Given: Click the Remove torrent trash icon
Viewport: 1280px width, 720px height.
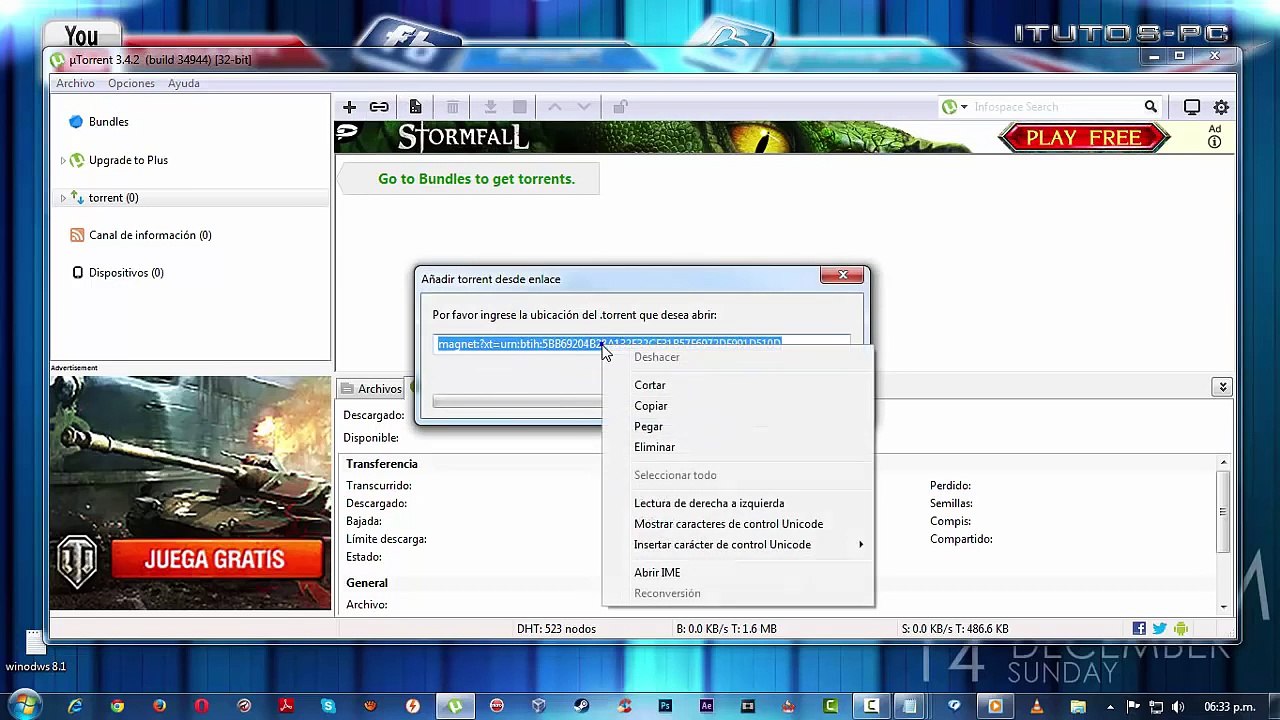Looking at the screenshot, I should click(453, 107).
